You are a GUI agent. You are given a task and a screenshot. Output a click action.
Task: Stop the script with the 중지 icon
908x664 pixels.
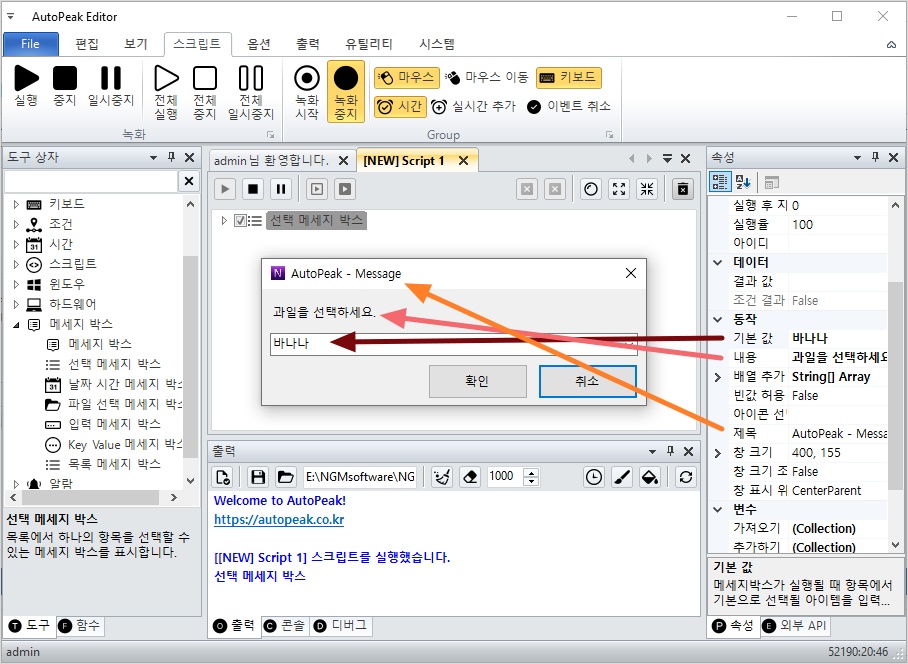[x=65, y=86]
